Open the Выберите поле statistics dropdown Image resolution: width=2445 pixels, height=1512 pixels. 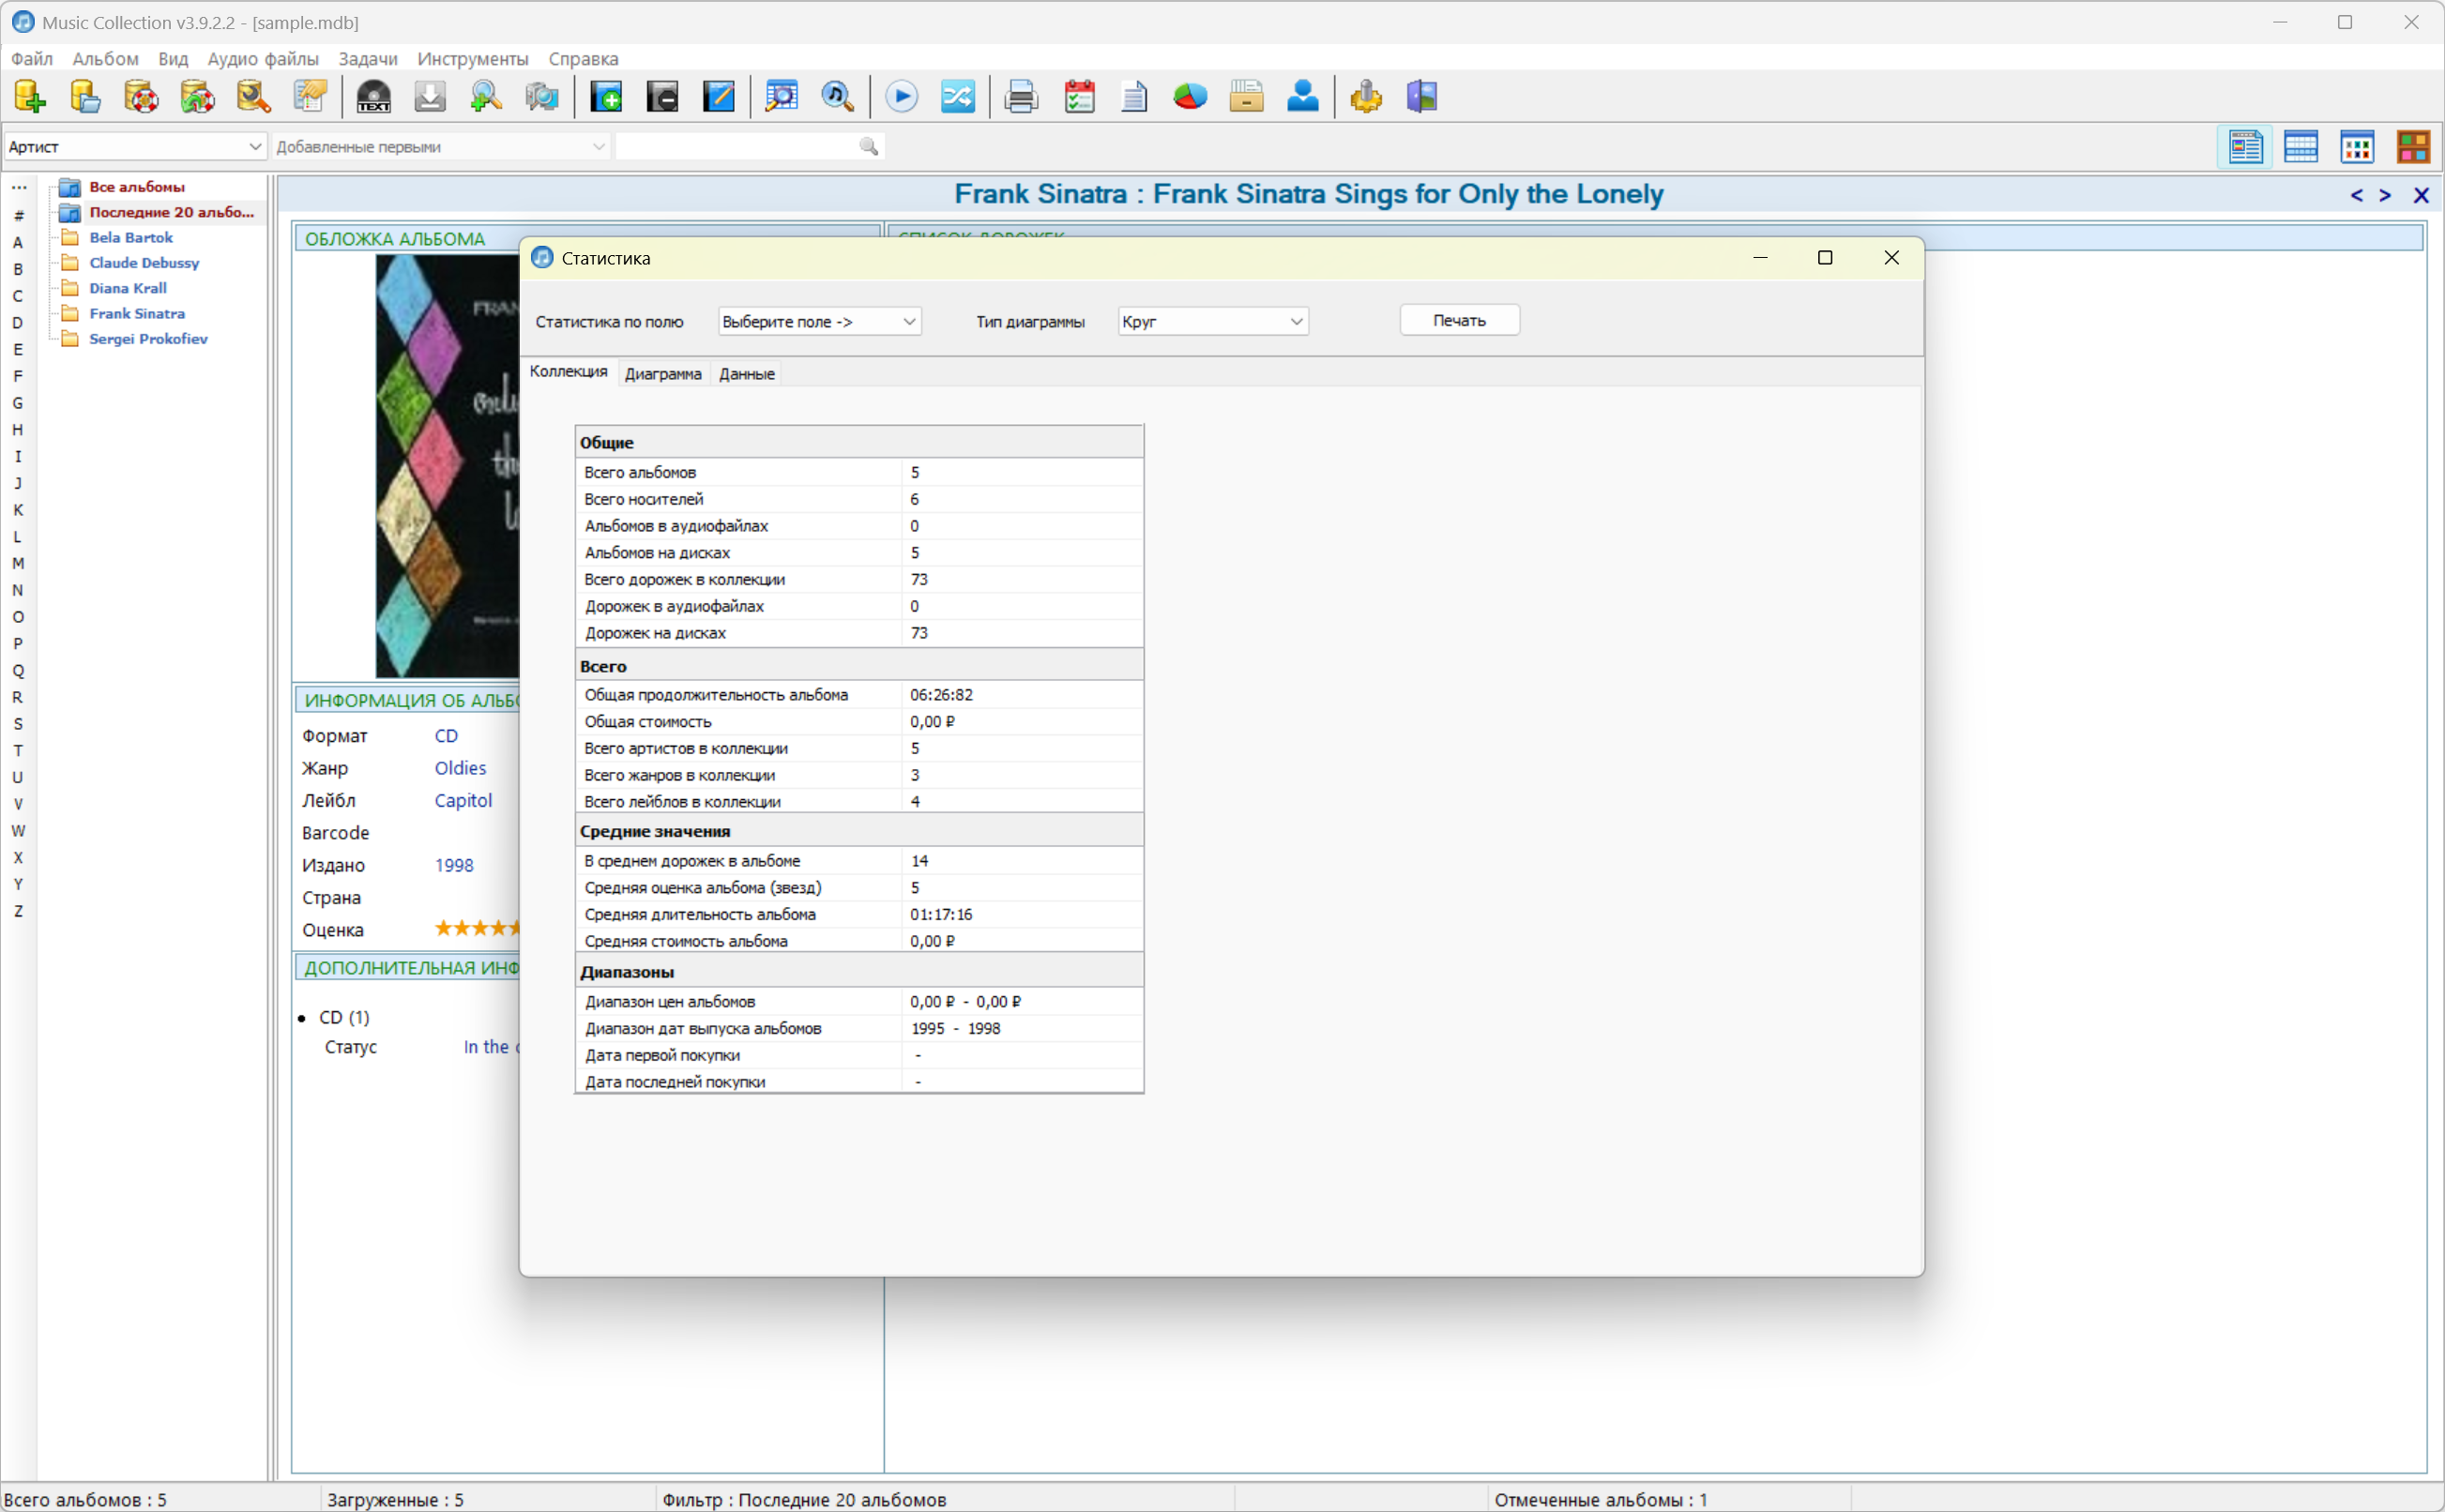click(x=819, y=322)
